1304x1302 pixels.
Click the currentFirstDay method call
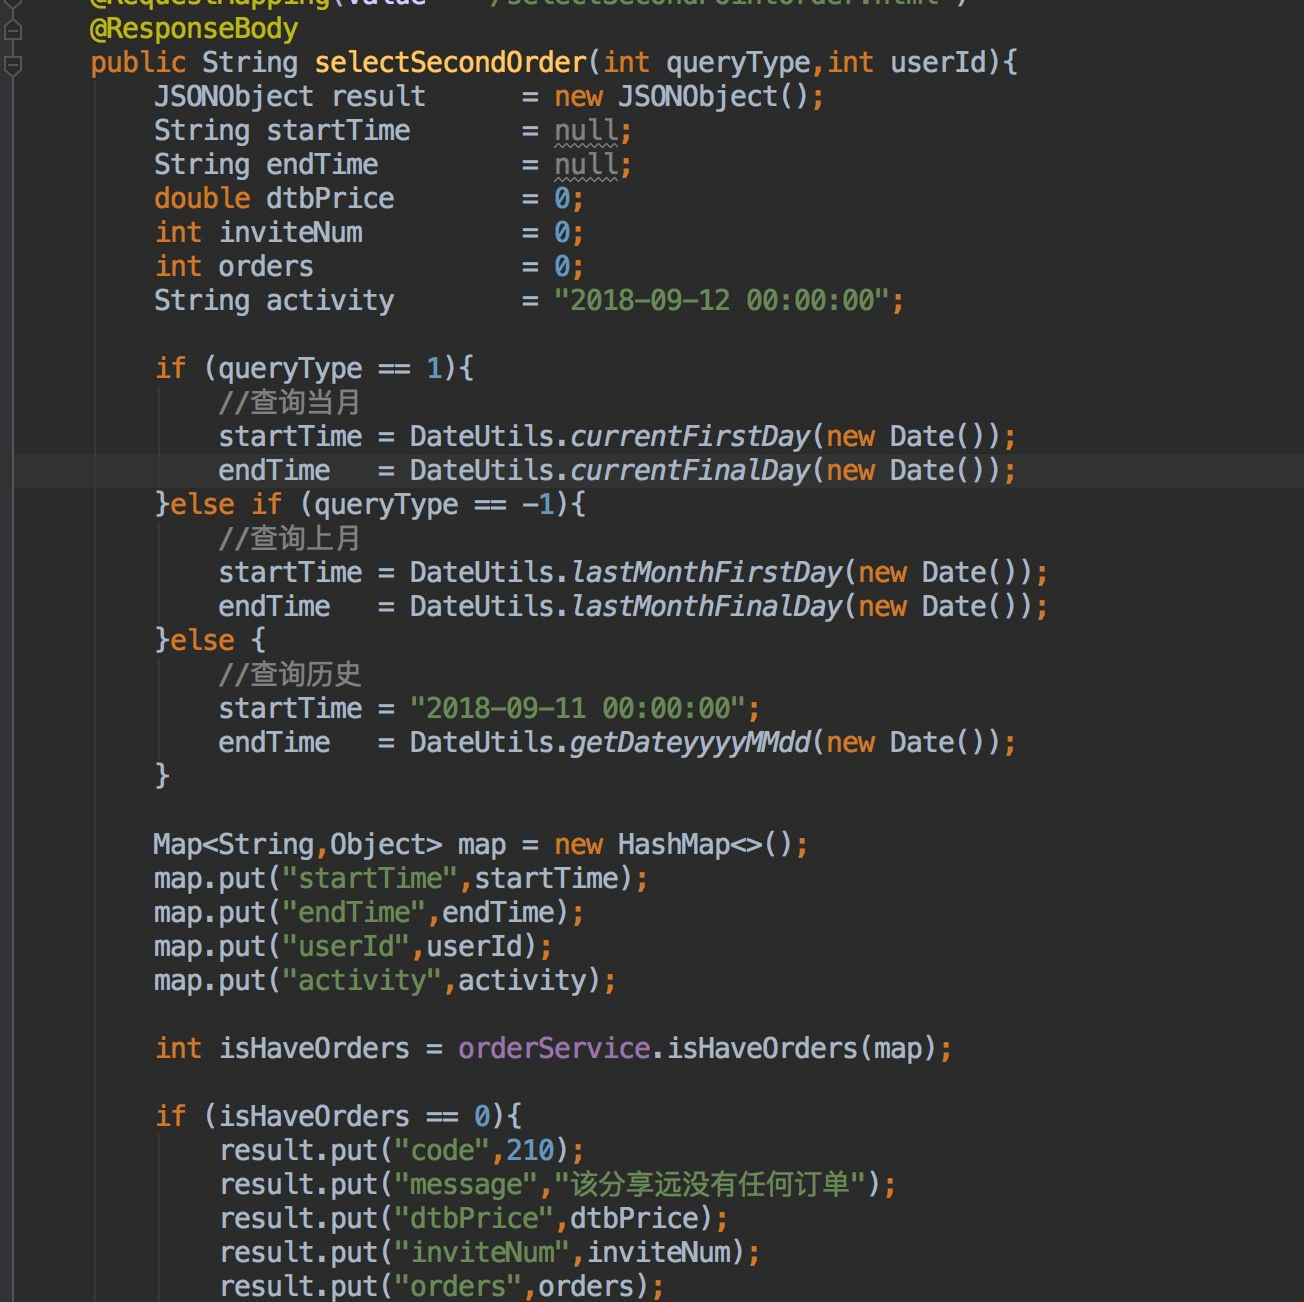[690, 437]
